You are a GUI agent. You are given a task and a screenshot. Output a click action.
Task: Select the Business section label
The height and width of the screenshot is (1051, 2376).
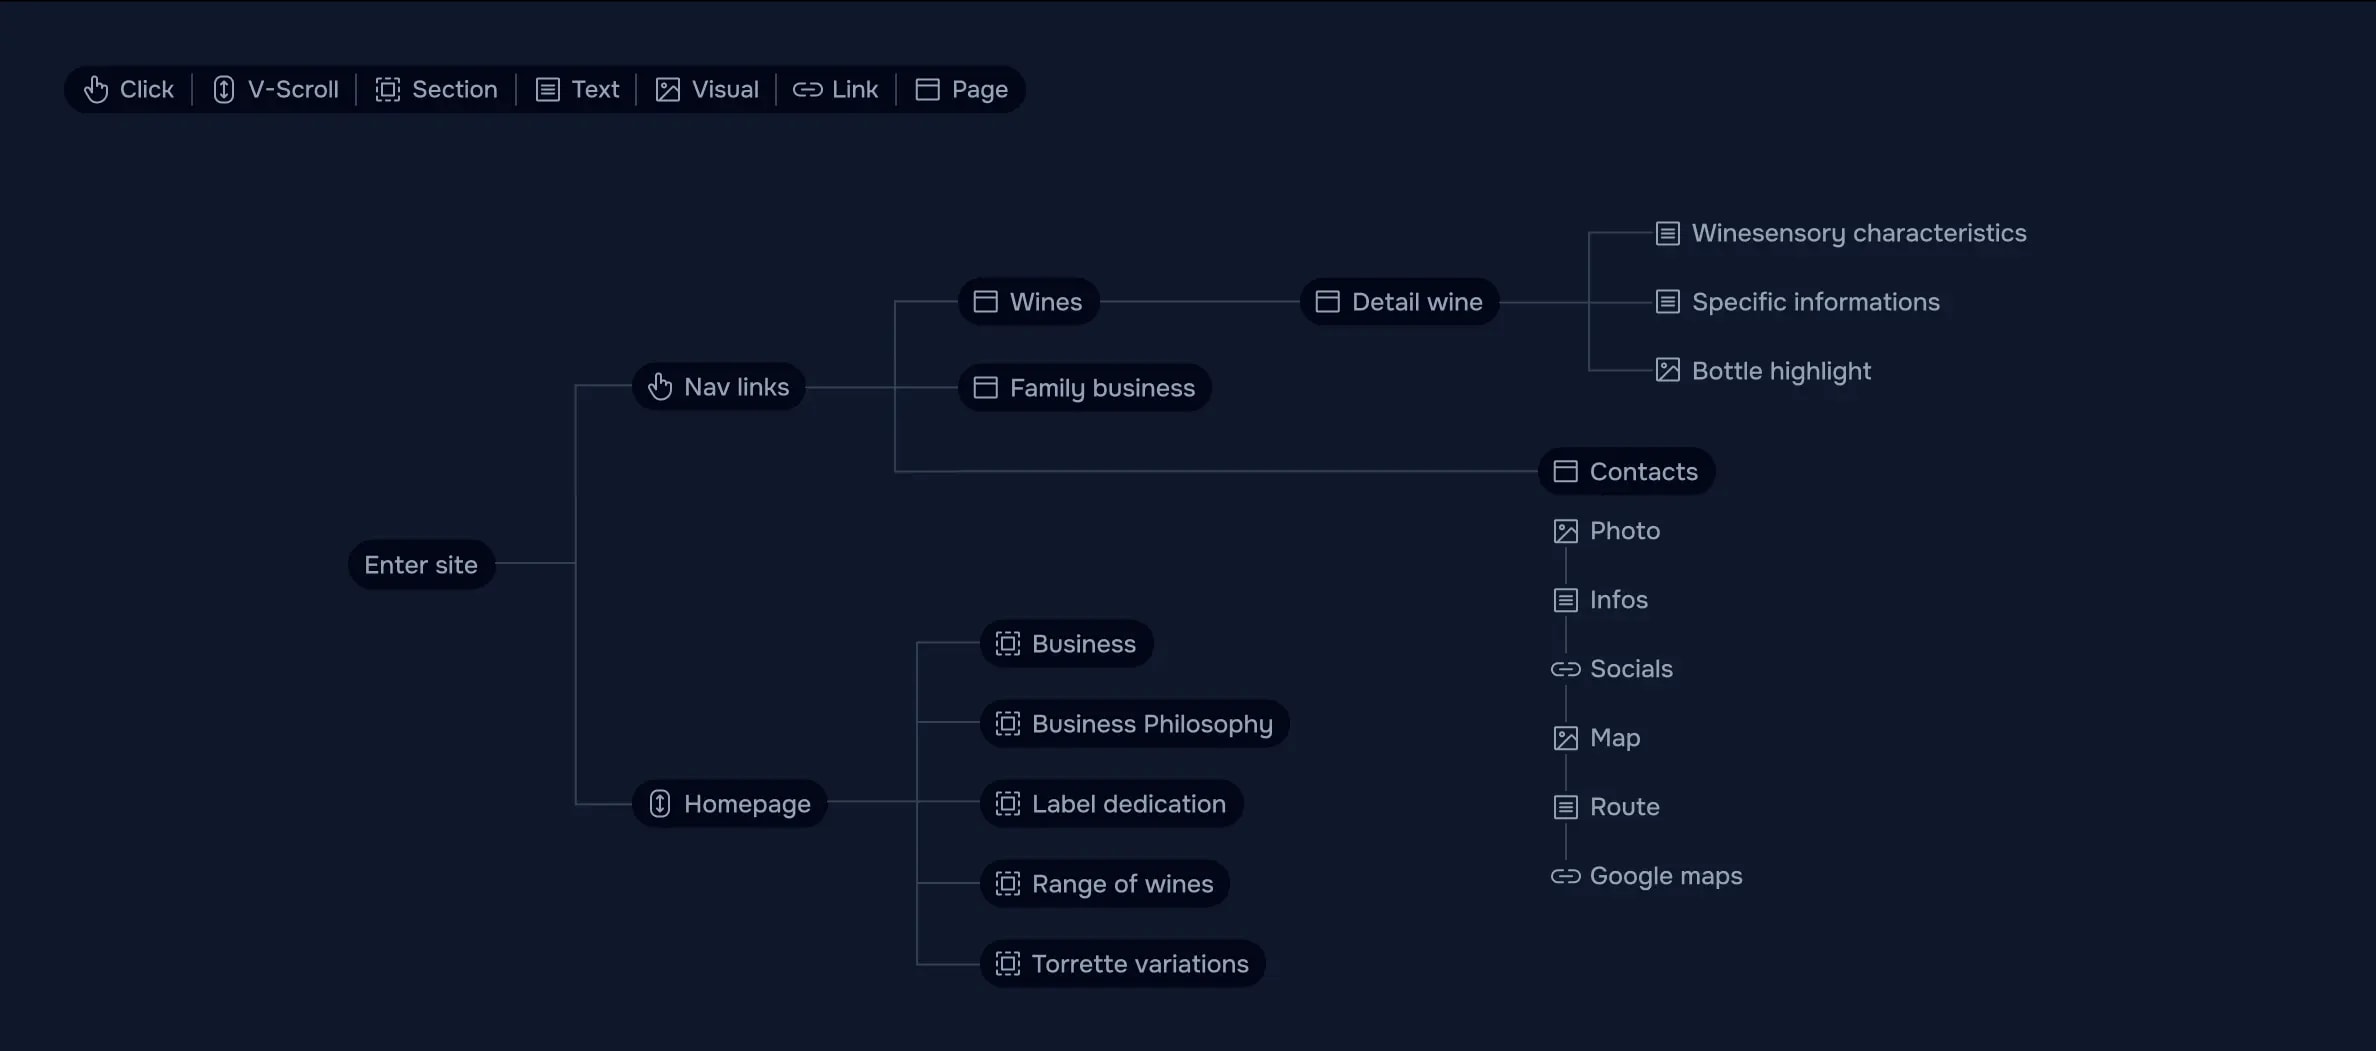[x=1084, y=644]
